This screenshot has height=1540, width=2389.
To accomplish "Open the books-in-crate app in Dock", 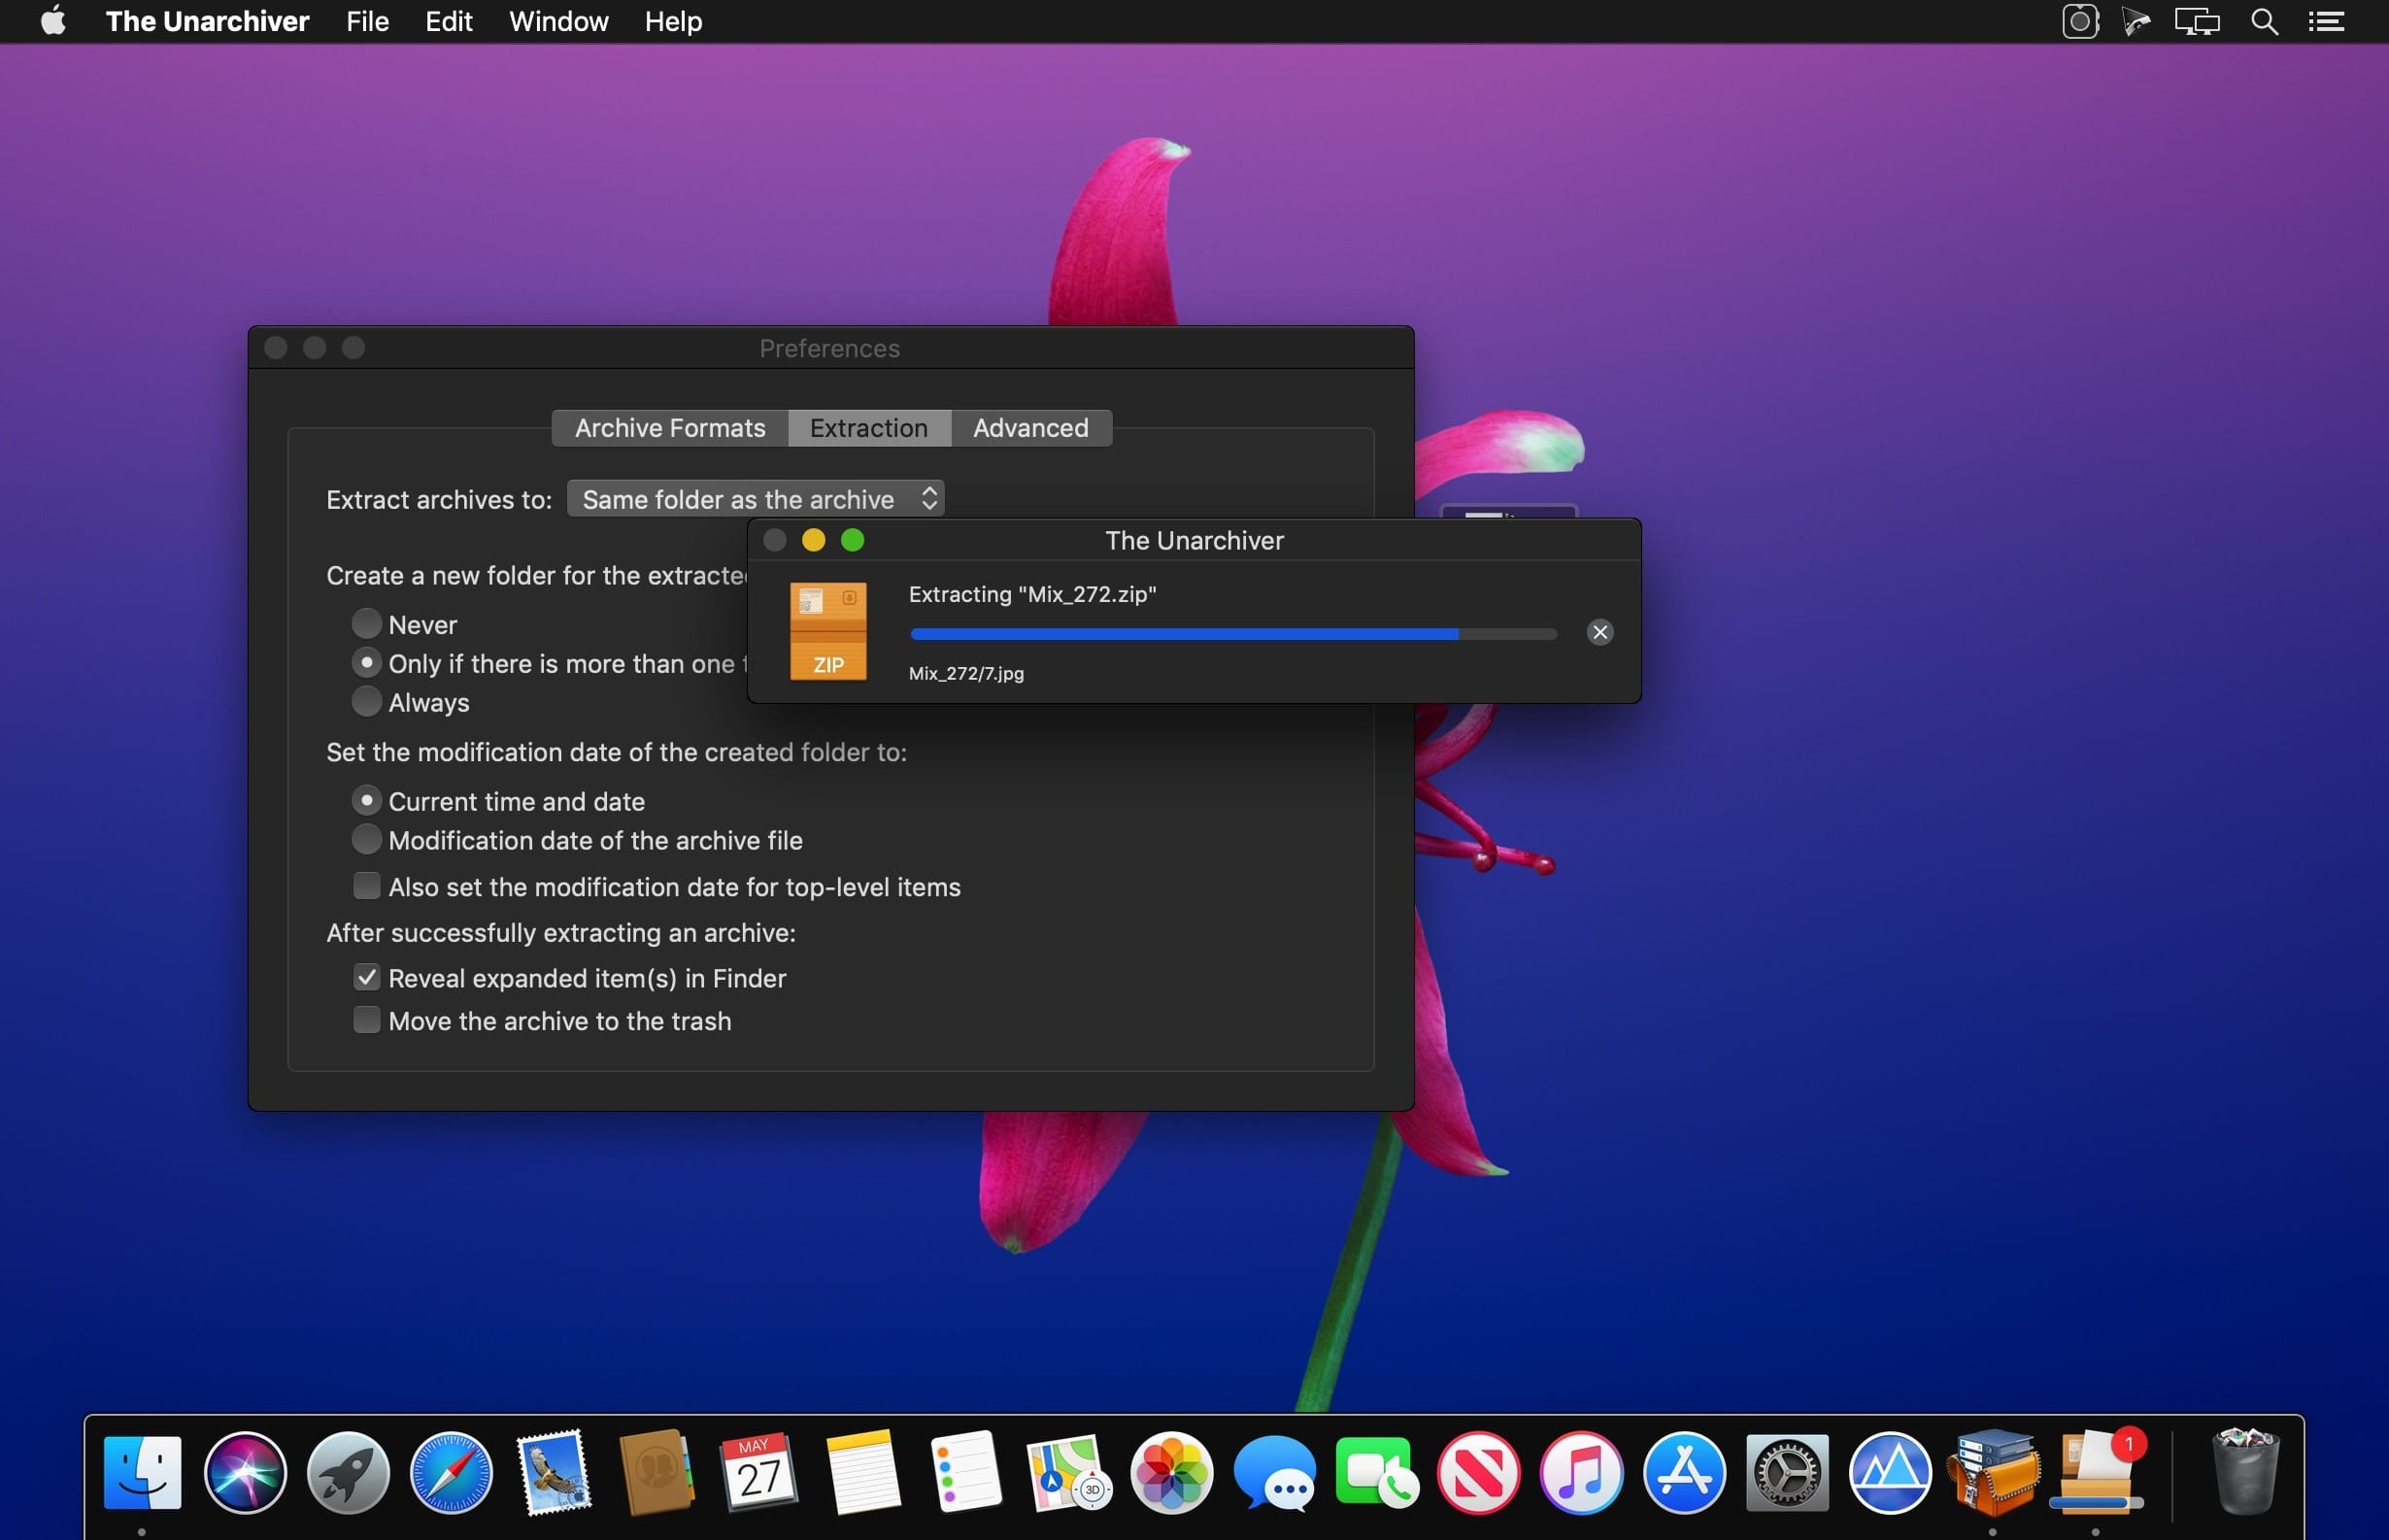I will [1994, 1473].
